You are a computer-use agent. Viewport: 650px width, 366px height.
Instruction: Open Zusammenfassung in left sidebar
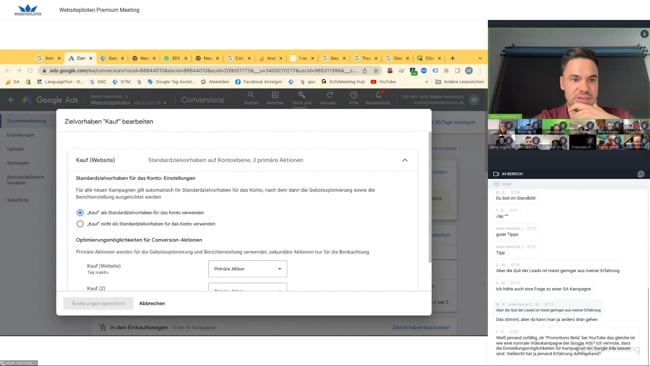pos(27,121)
